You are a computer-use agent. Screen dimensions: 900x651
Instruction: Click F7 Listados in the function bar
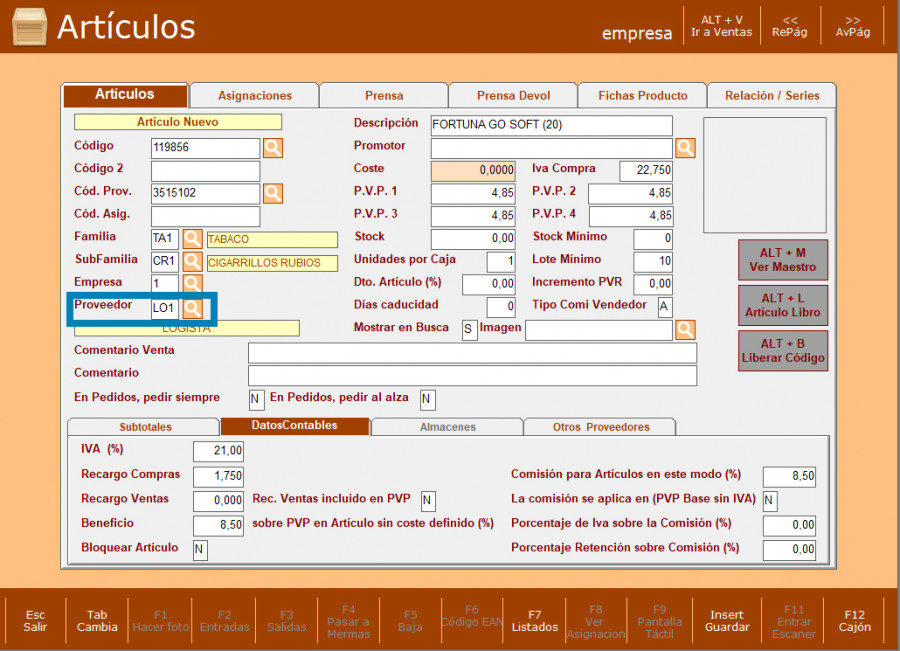535,621
